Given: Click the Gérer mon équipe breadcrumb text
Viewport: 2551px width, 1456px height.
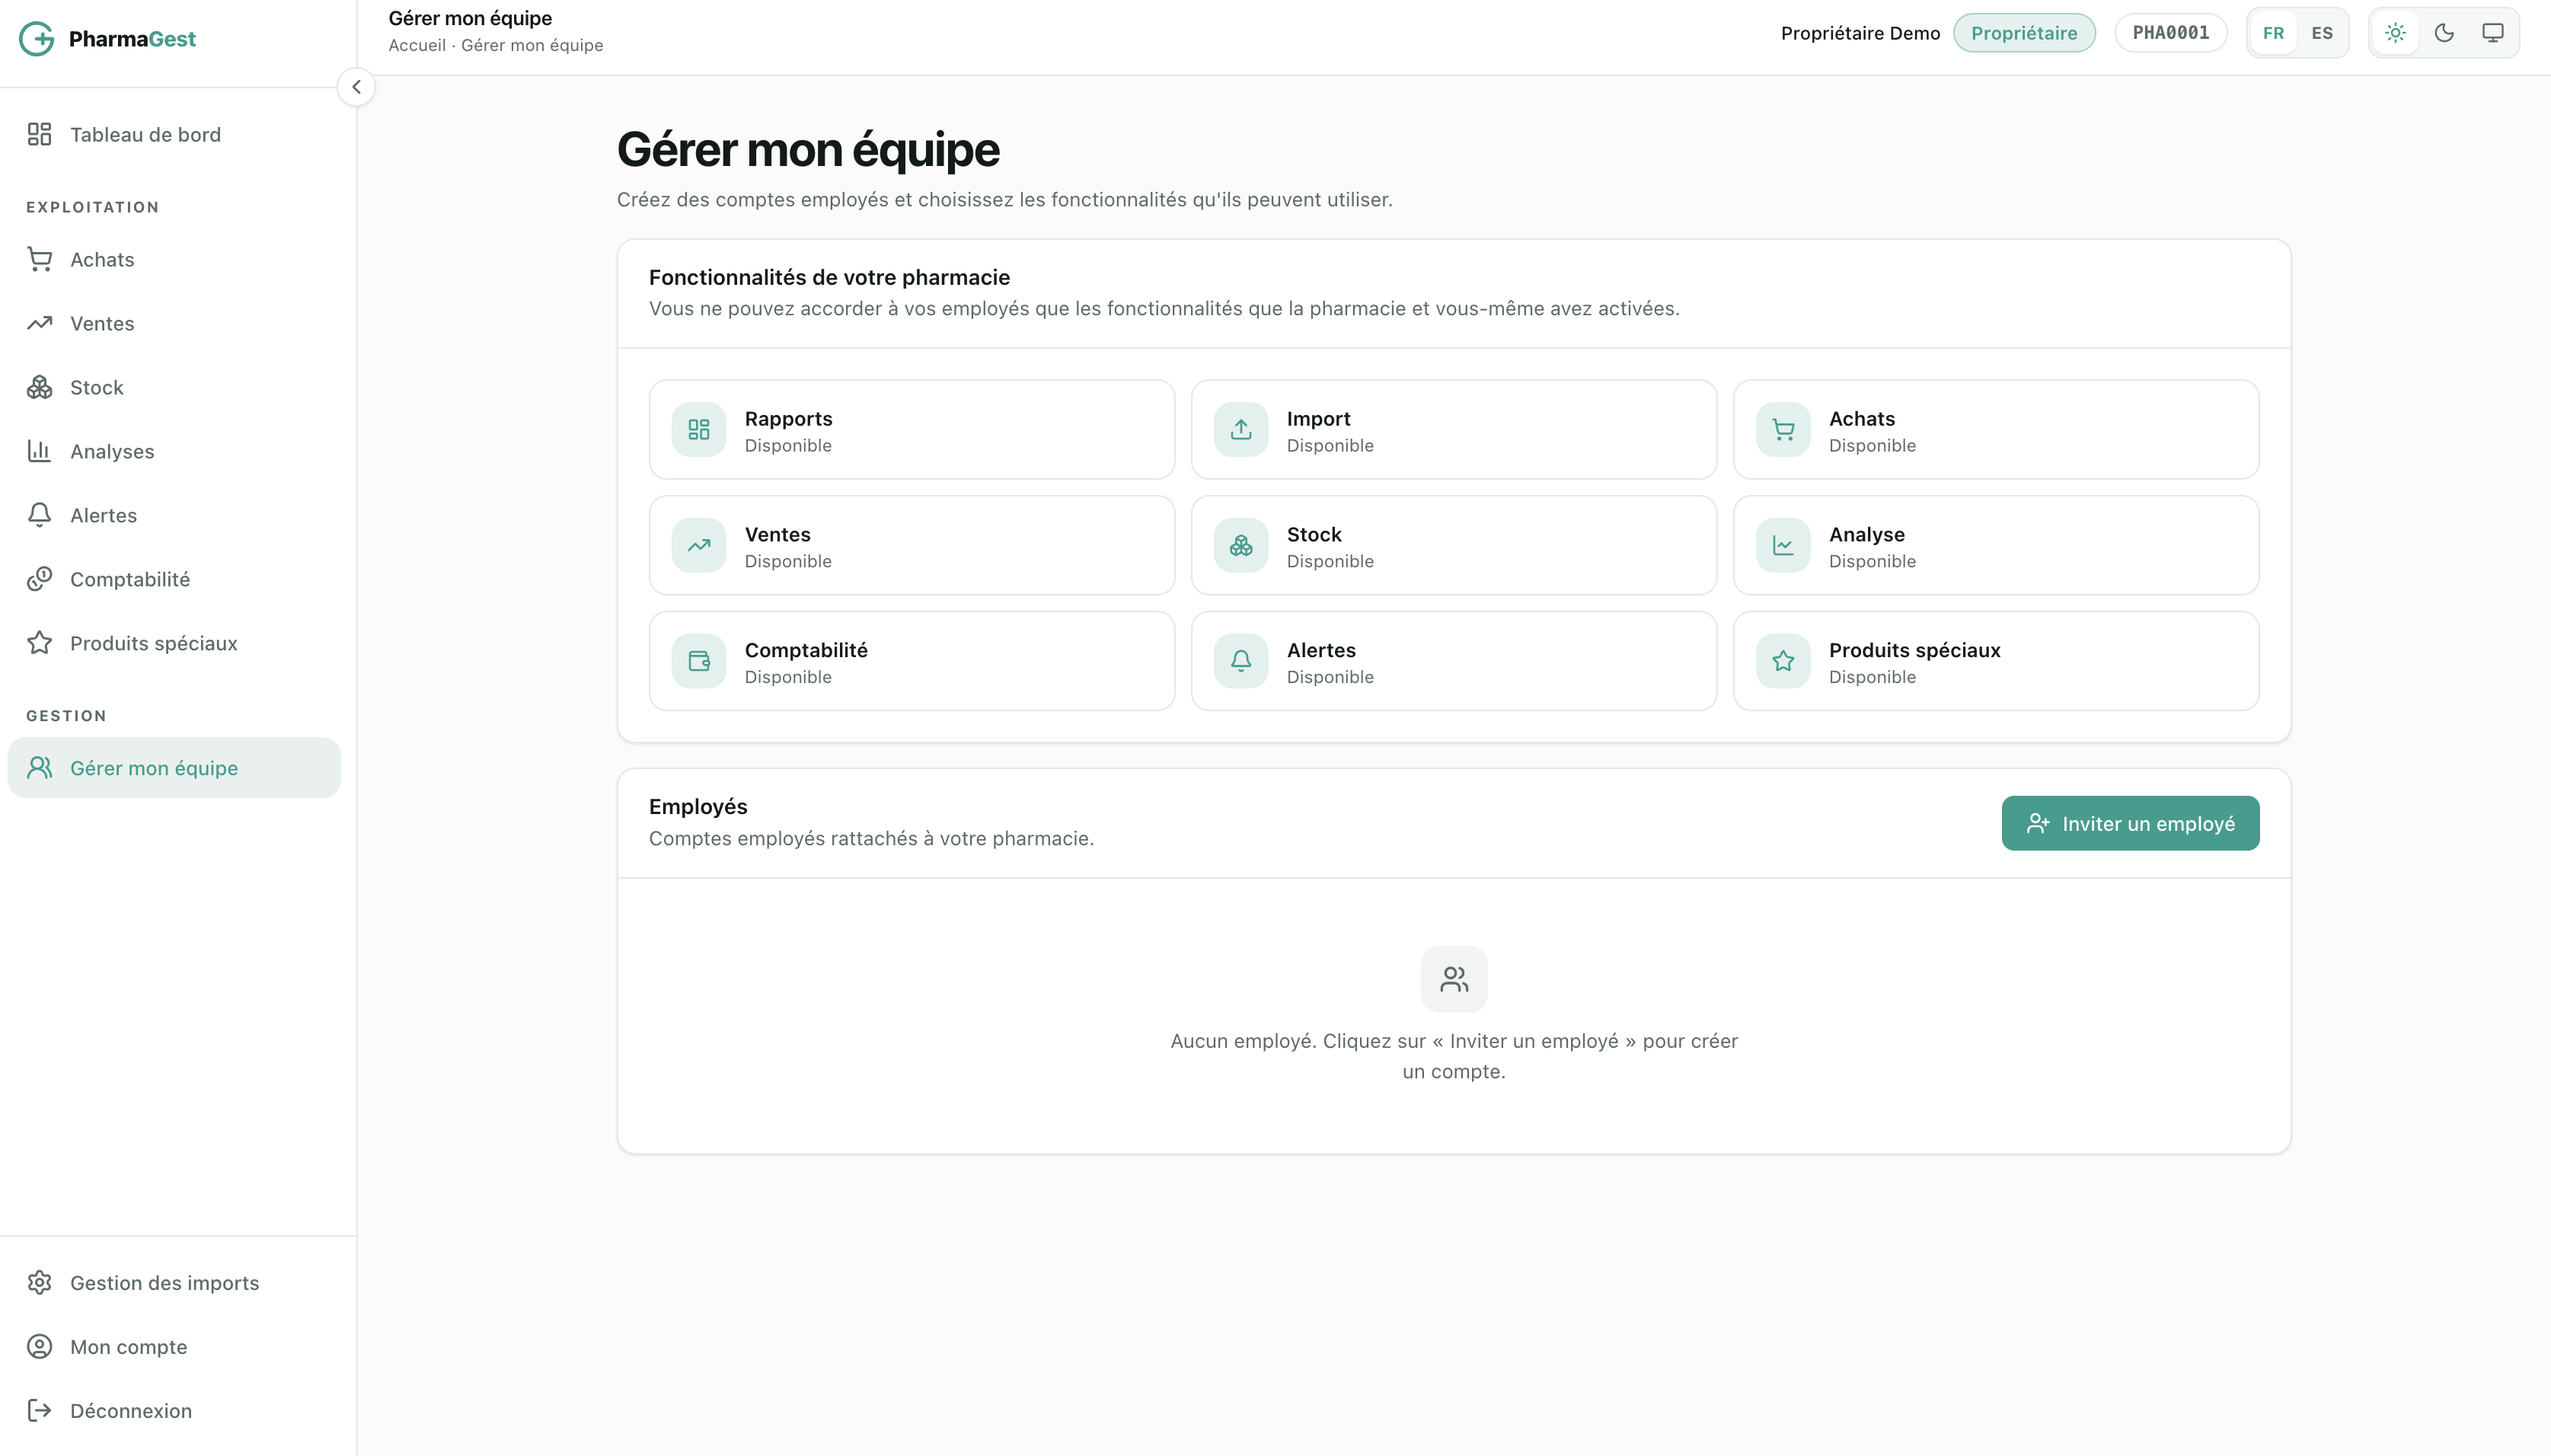Looking at the screenshot, I should [532, 45].
